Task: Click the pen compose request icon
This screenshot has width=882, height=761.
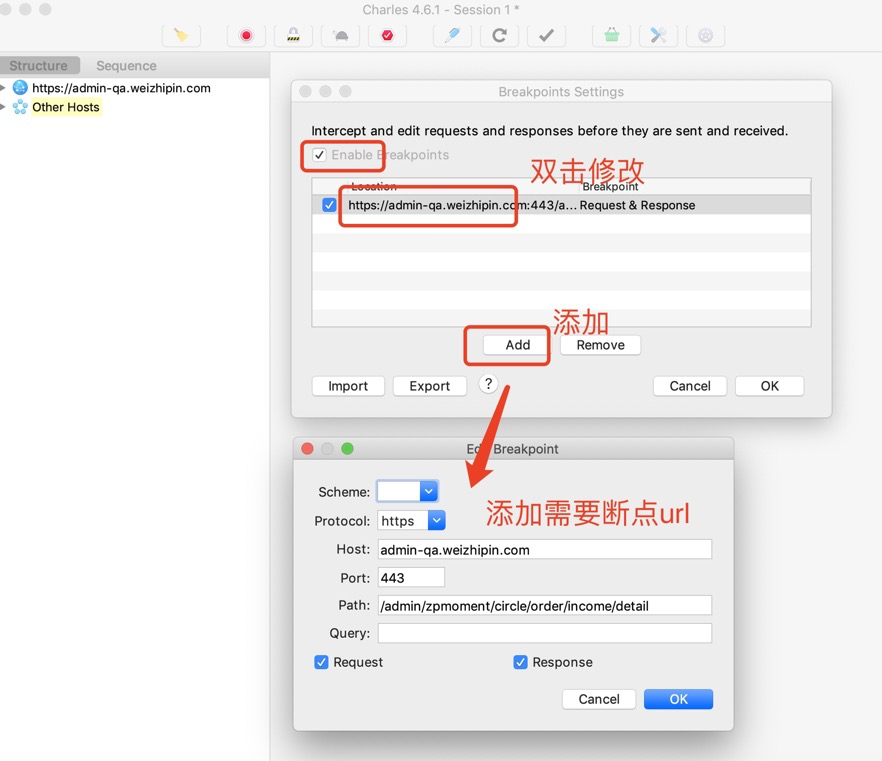Action: 452,35
